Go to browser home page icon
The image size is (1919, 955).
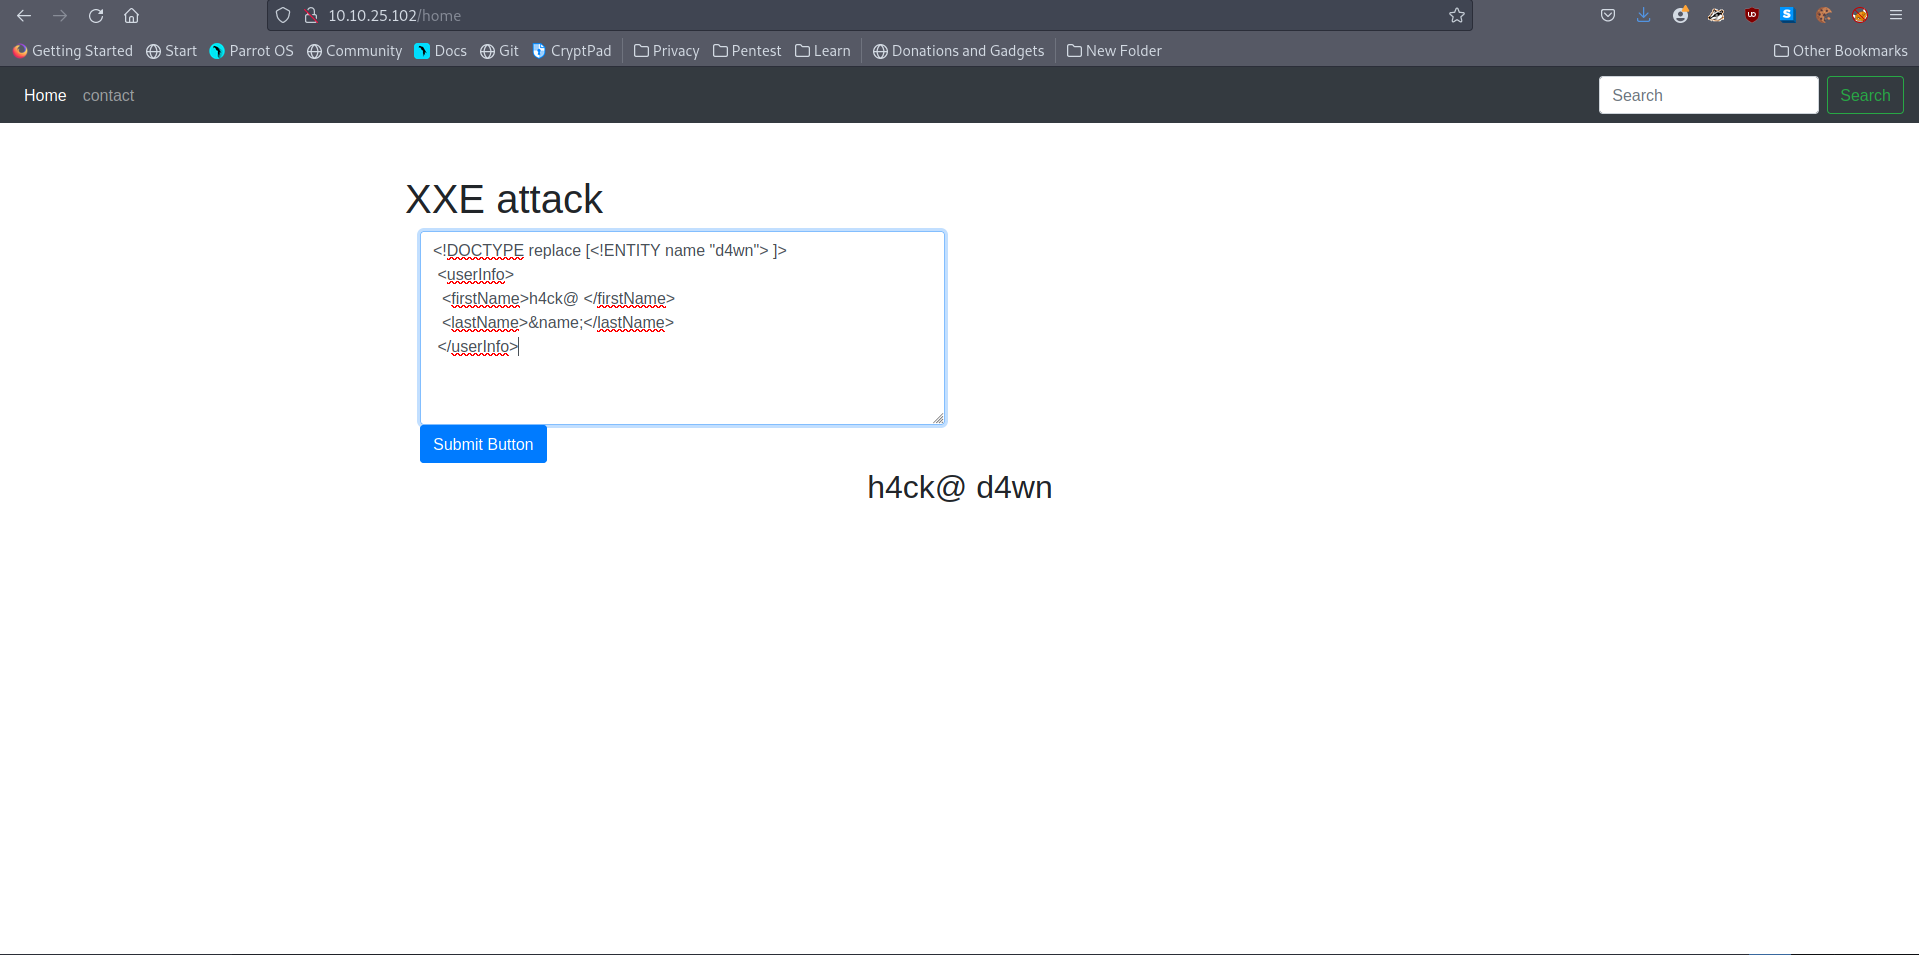pos(131,16)
